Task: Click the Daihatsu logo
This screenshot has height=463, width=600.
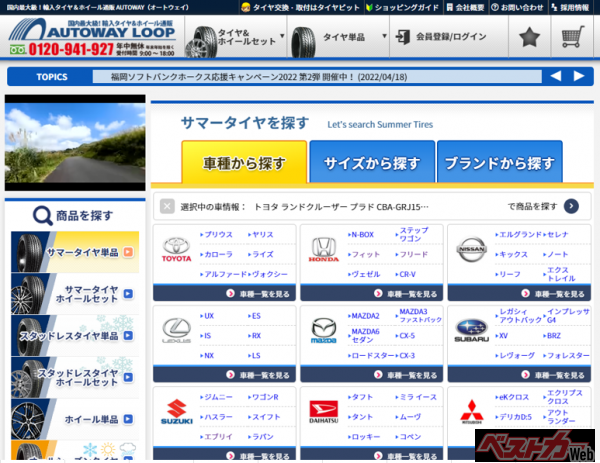Action: coord(324,412)
